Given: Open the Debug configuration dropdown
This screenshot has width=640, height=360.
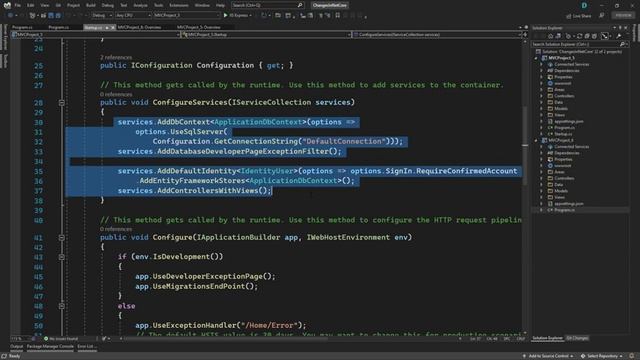Looking at the screenshot, I should [102, 16].
